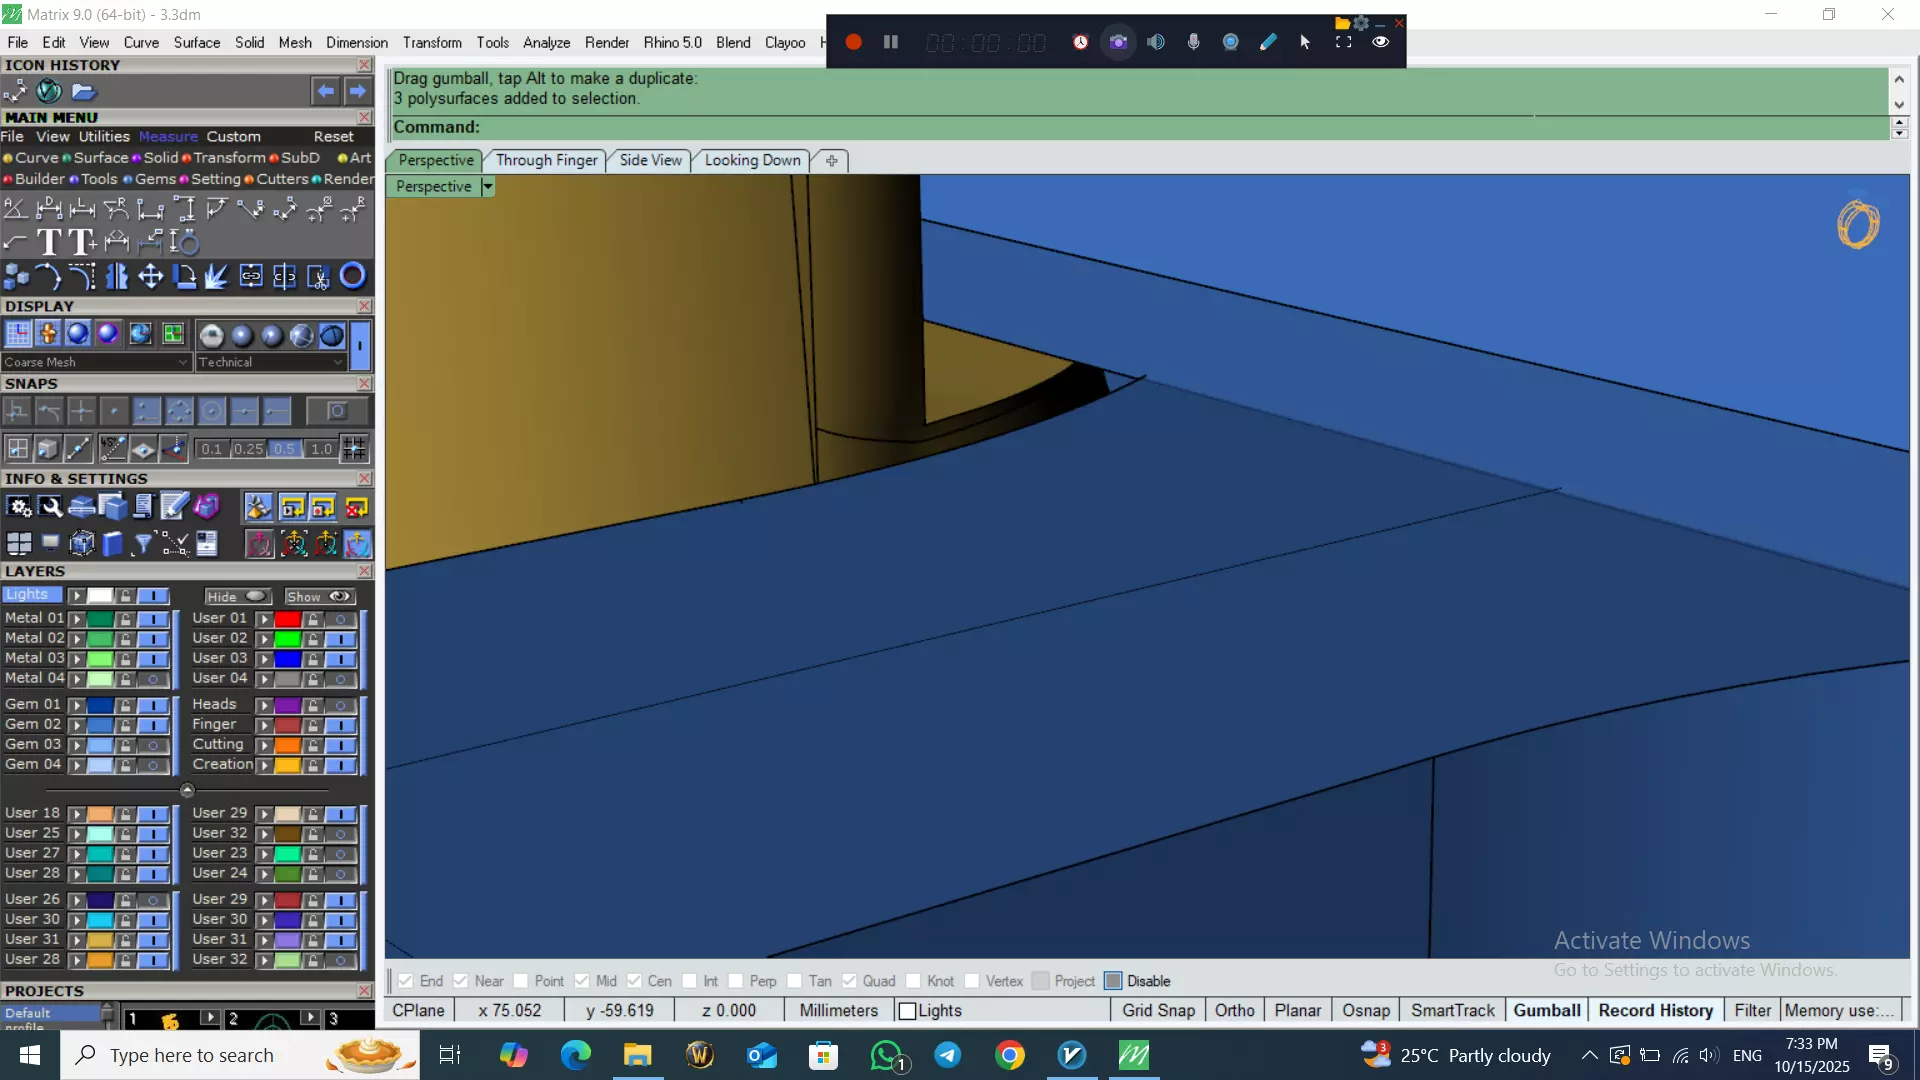
Task: Toggle the Gumball status bar button
Action: 1546,1010
